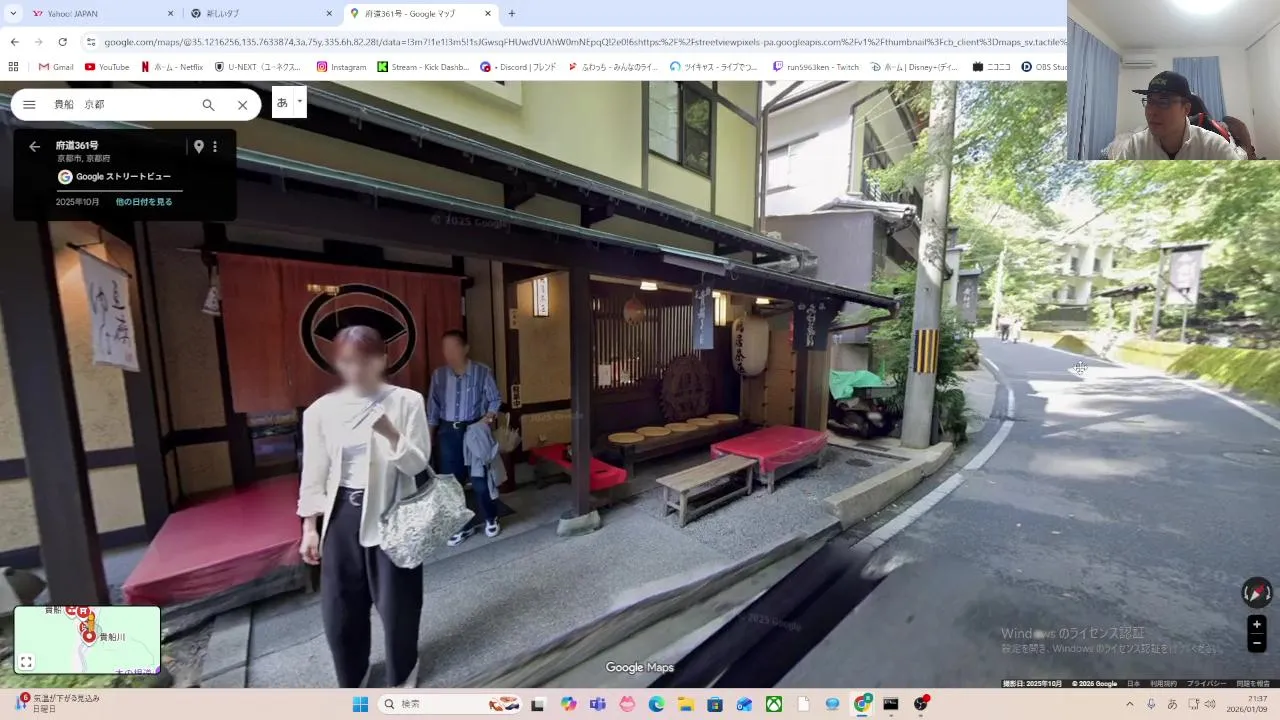Open the Disney+ bookmark
1280x720 pixels.
point(915,67)
